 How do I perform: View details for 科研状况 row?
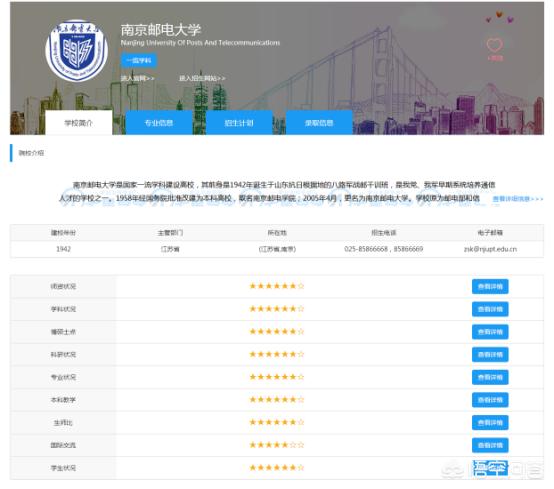tap(490, 354)
